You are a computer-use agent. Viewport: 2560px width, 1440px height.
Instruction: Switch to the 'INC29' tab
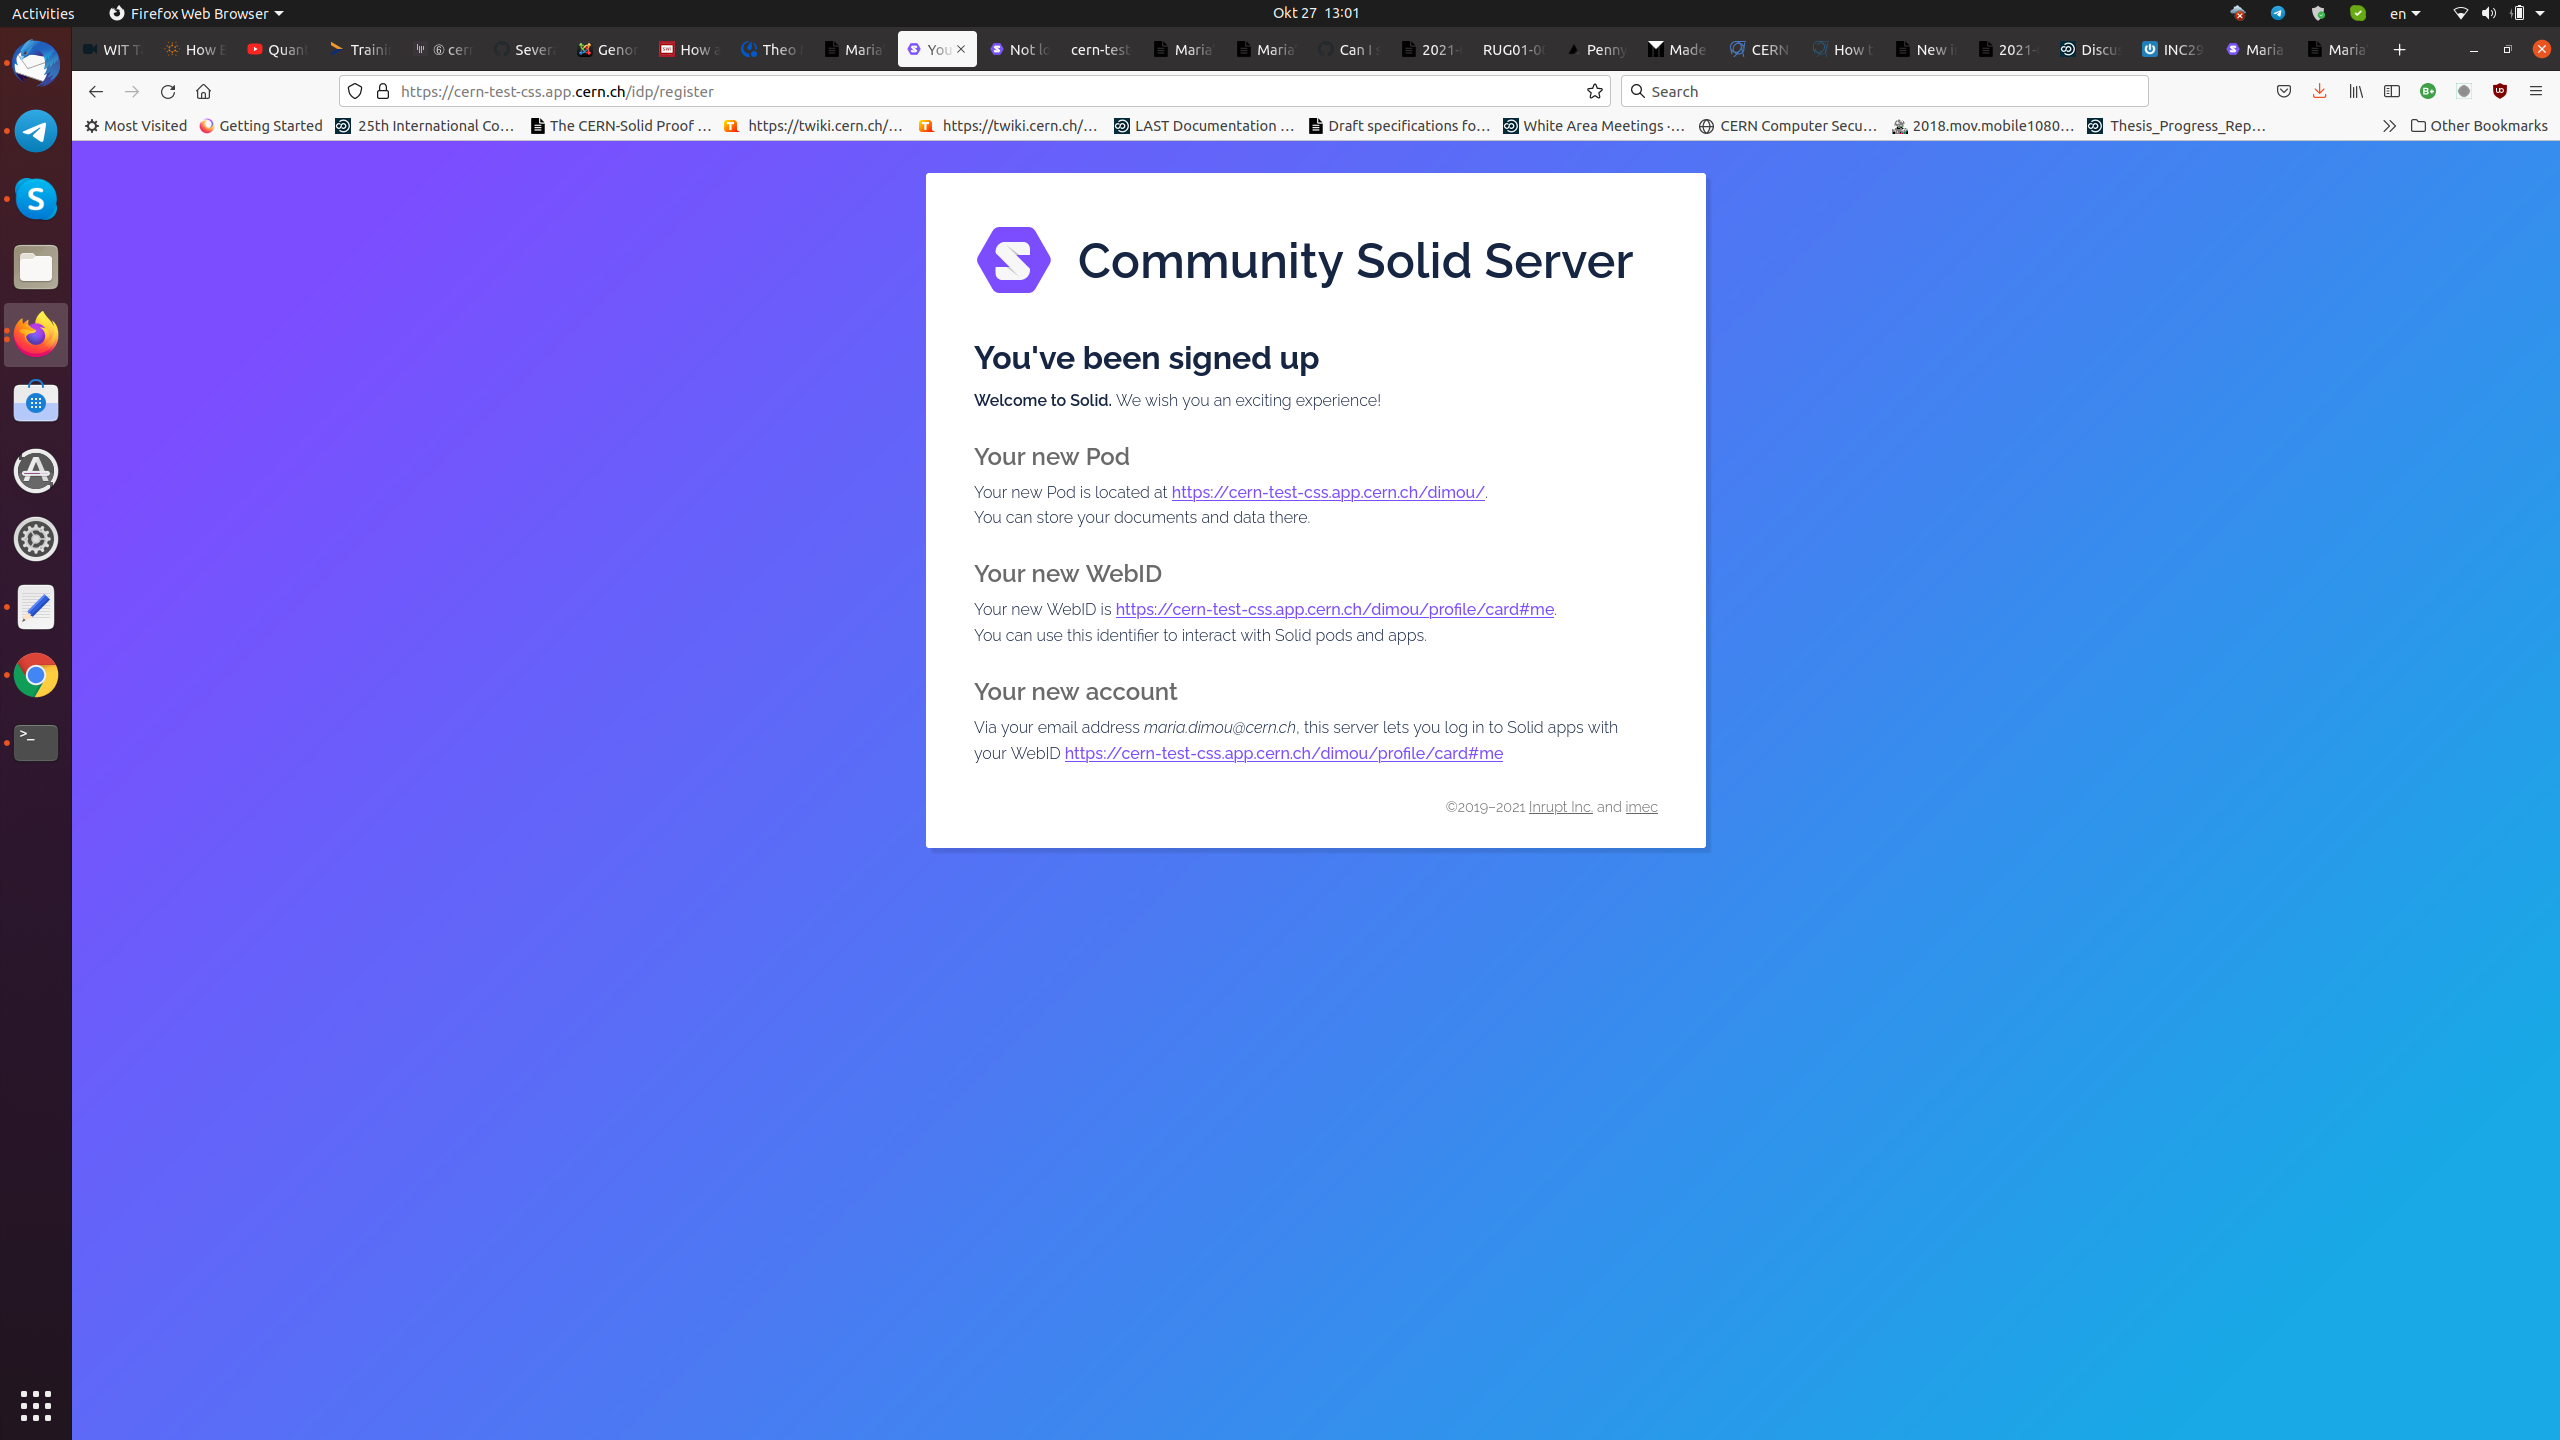(x=2173, y=49)
